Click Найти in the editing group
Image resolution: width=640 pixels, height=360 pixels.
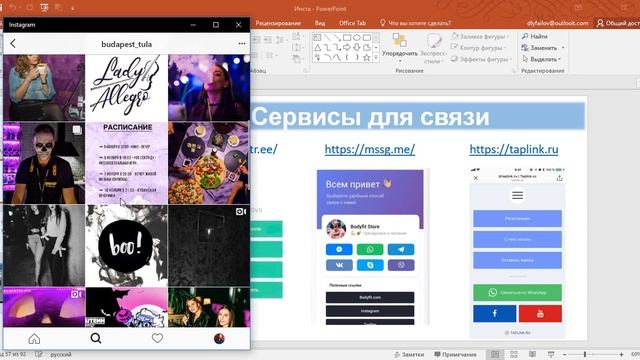(x=535, y=36)
